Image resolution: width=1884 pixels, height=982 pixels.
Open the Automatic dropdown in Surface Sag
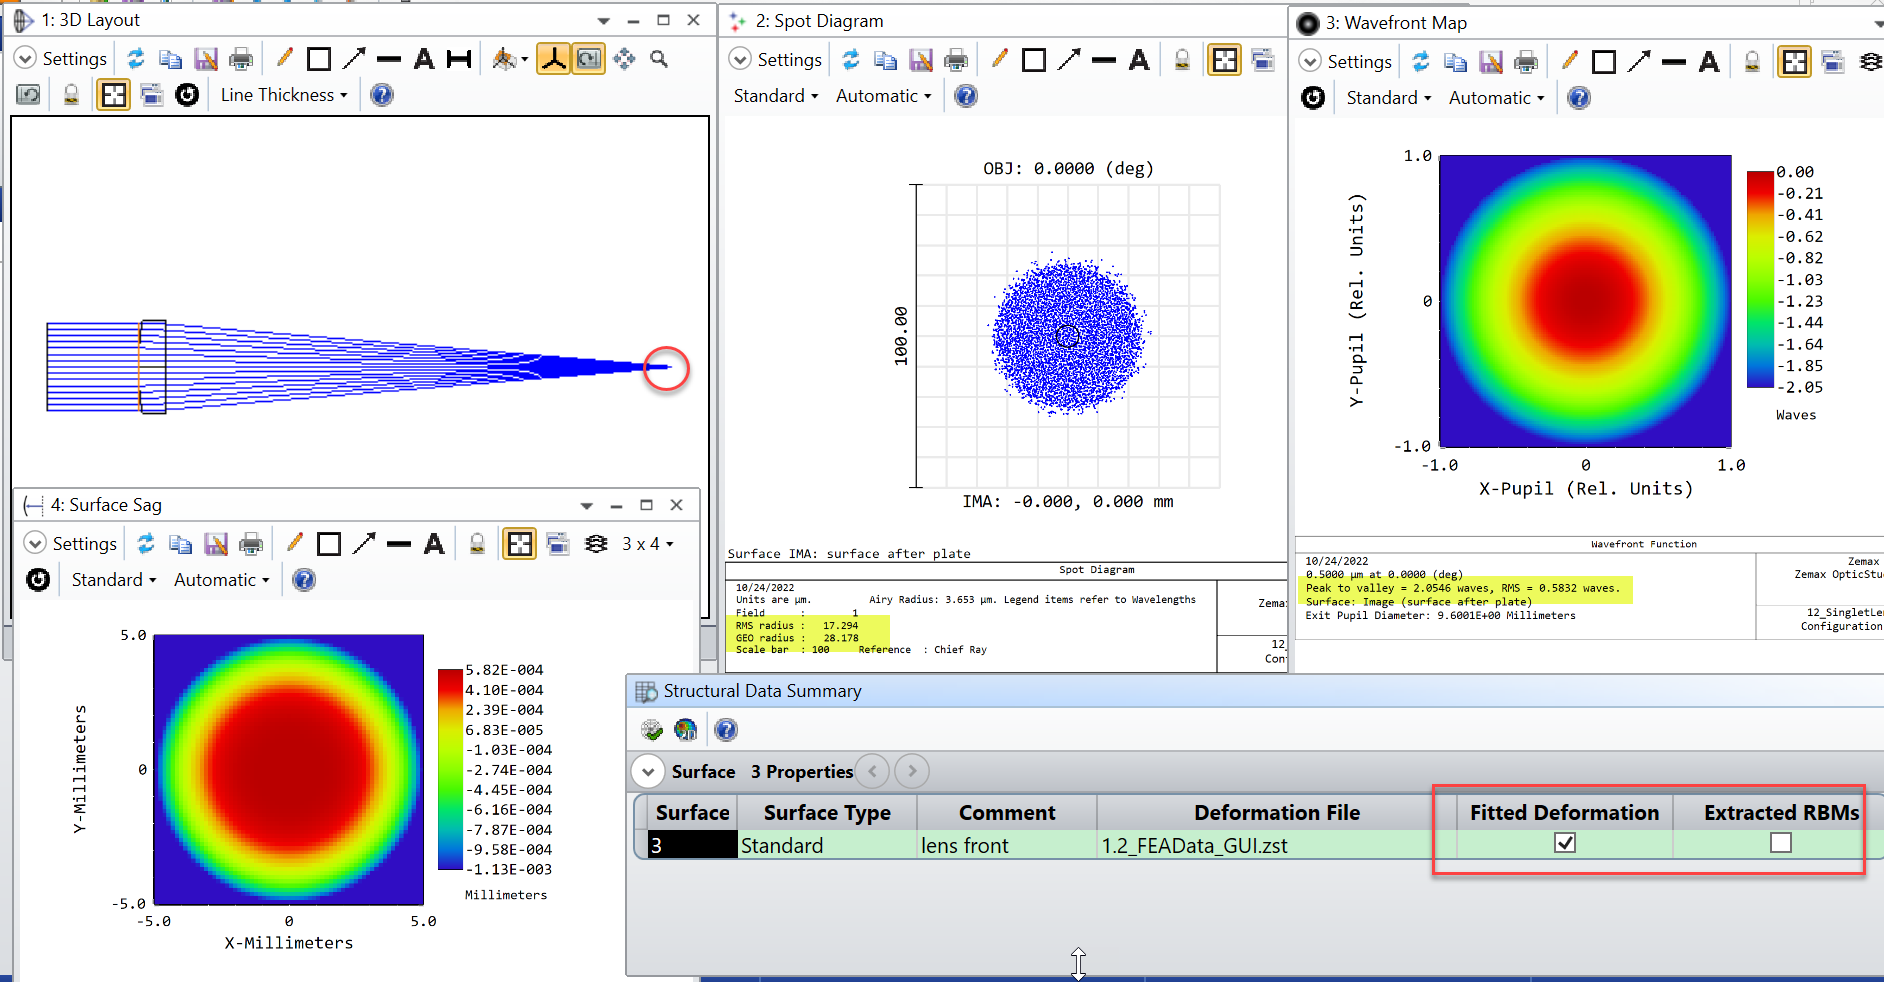coord(222,580)
